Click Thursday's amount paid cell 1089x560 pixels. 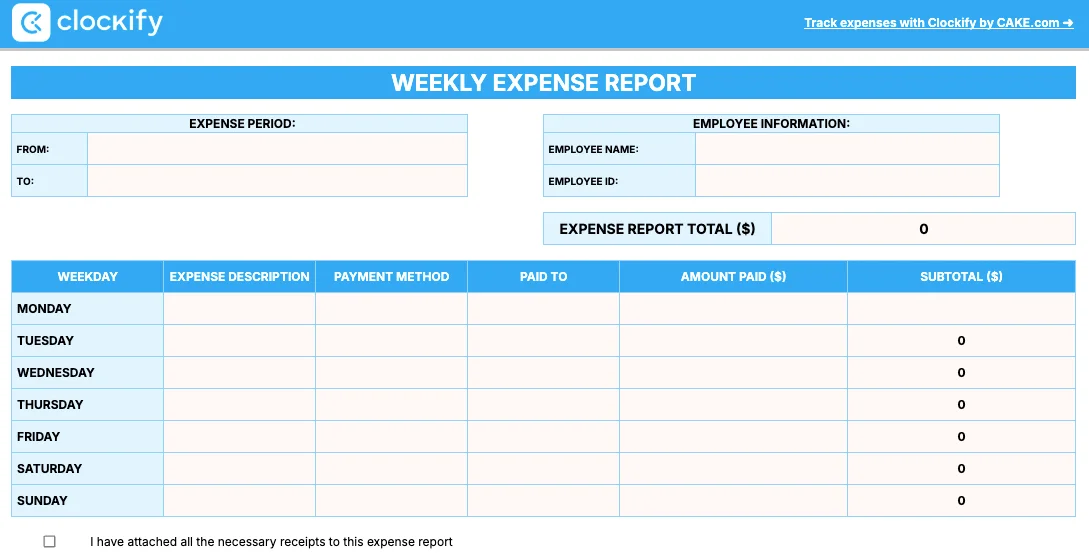(x=733, y=404)
